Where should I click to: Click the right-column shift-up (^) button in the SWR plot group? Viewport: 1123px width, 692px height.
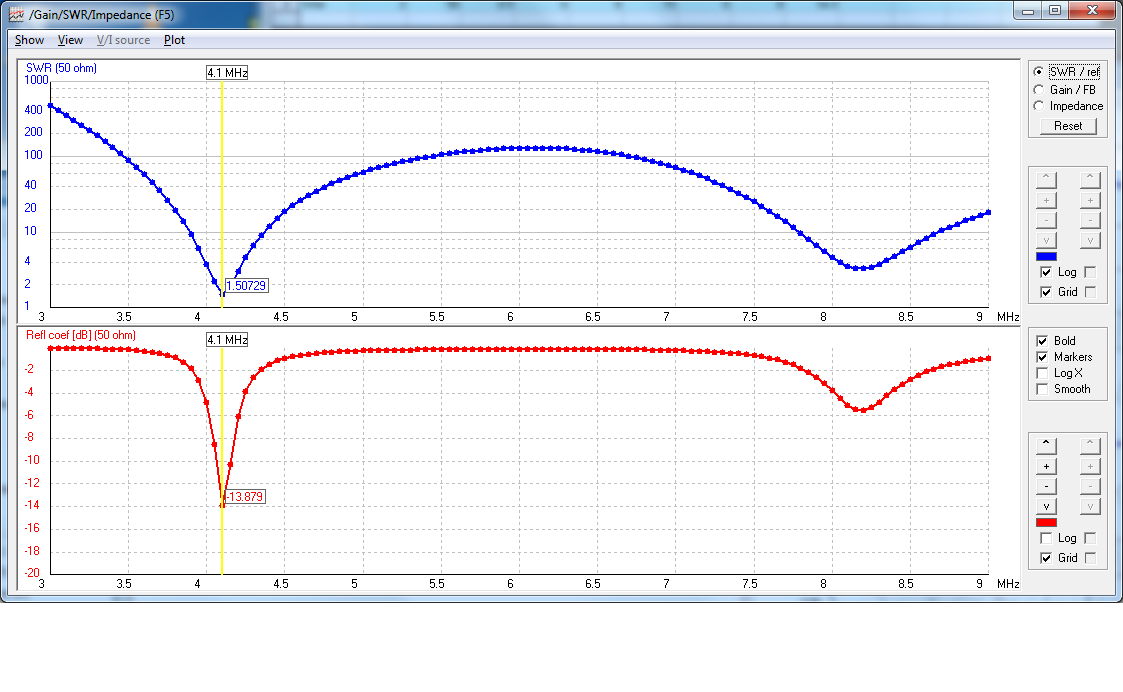point(1090,179)
